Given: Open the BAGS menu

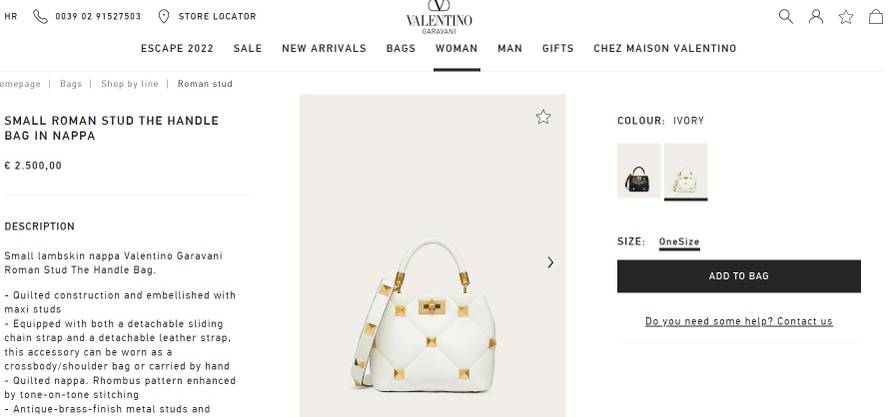Looking at the screenshot, I should [x=401, y=49].
